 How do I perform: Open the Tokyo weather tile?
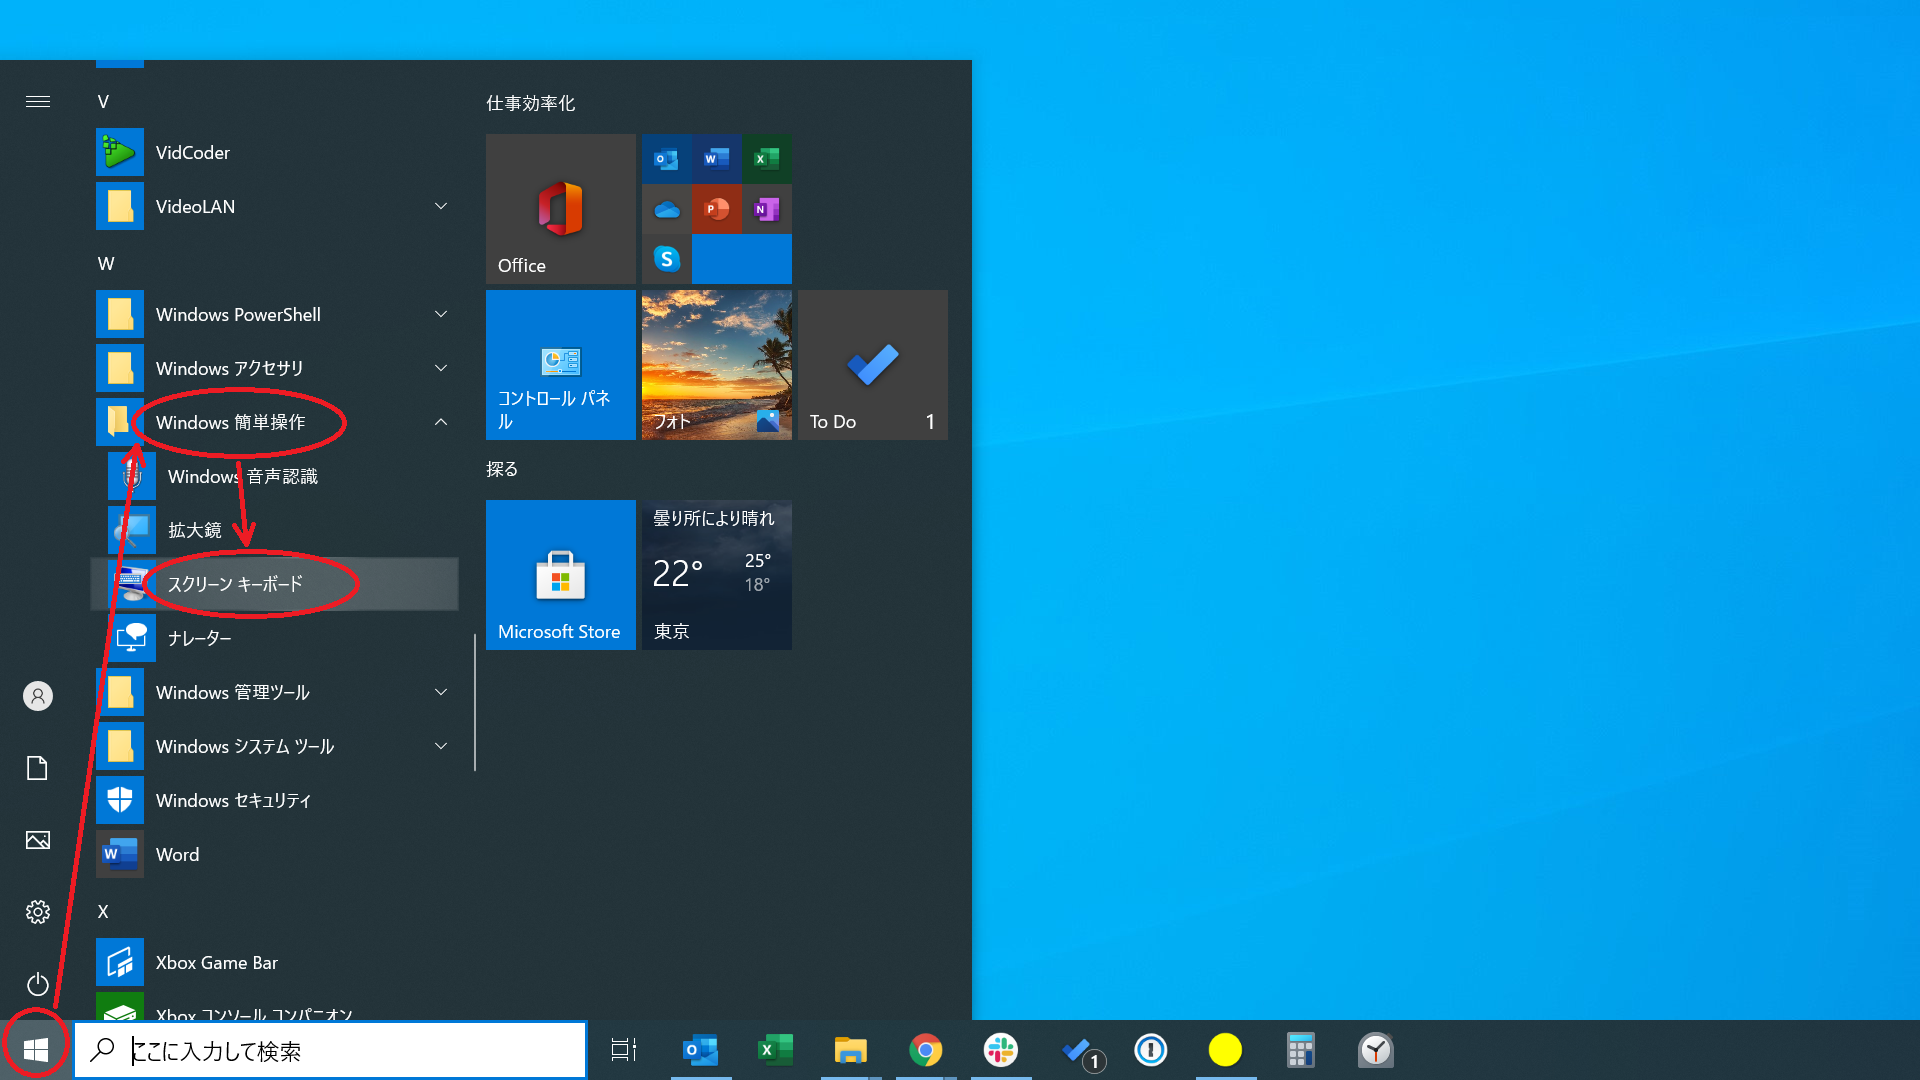click(717, 575)
